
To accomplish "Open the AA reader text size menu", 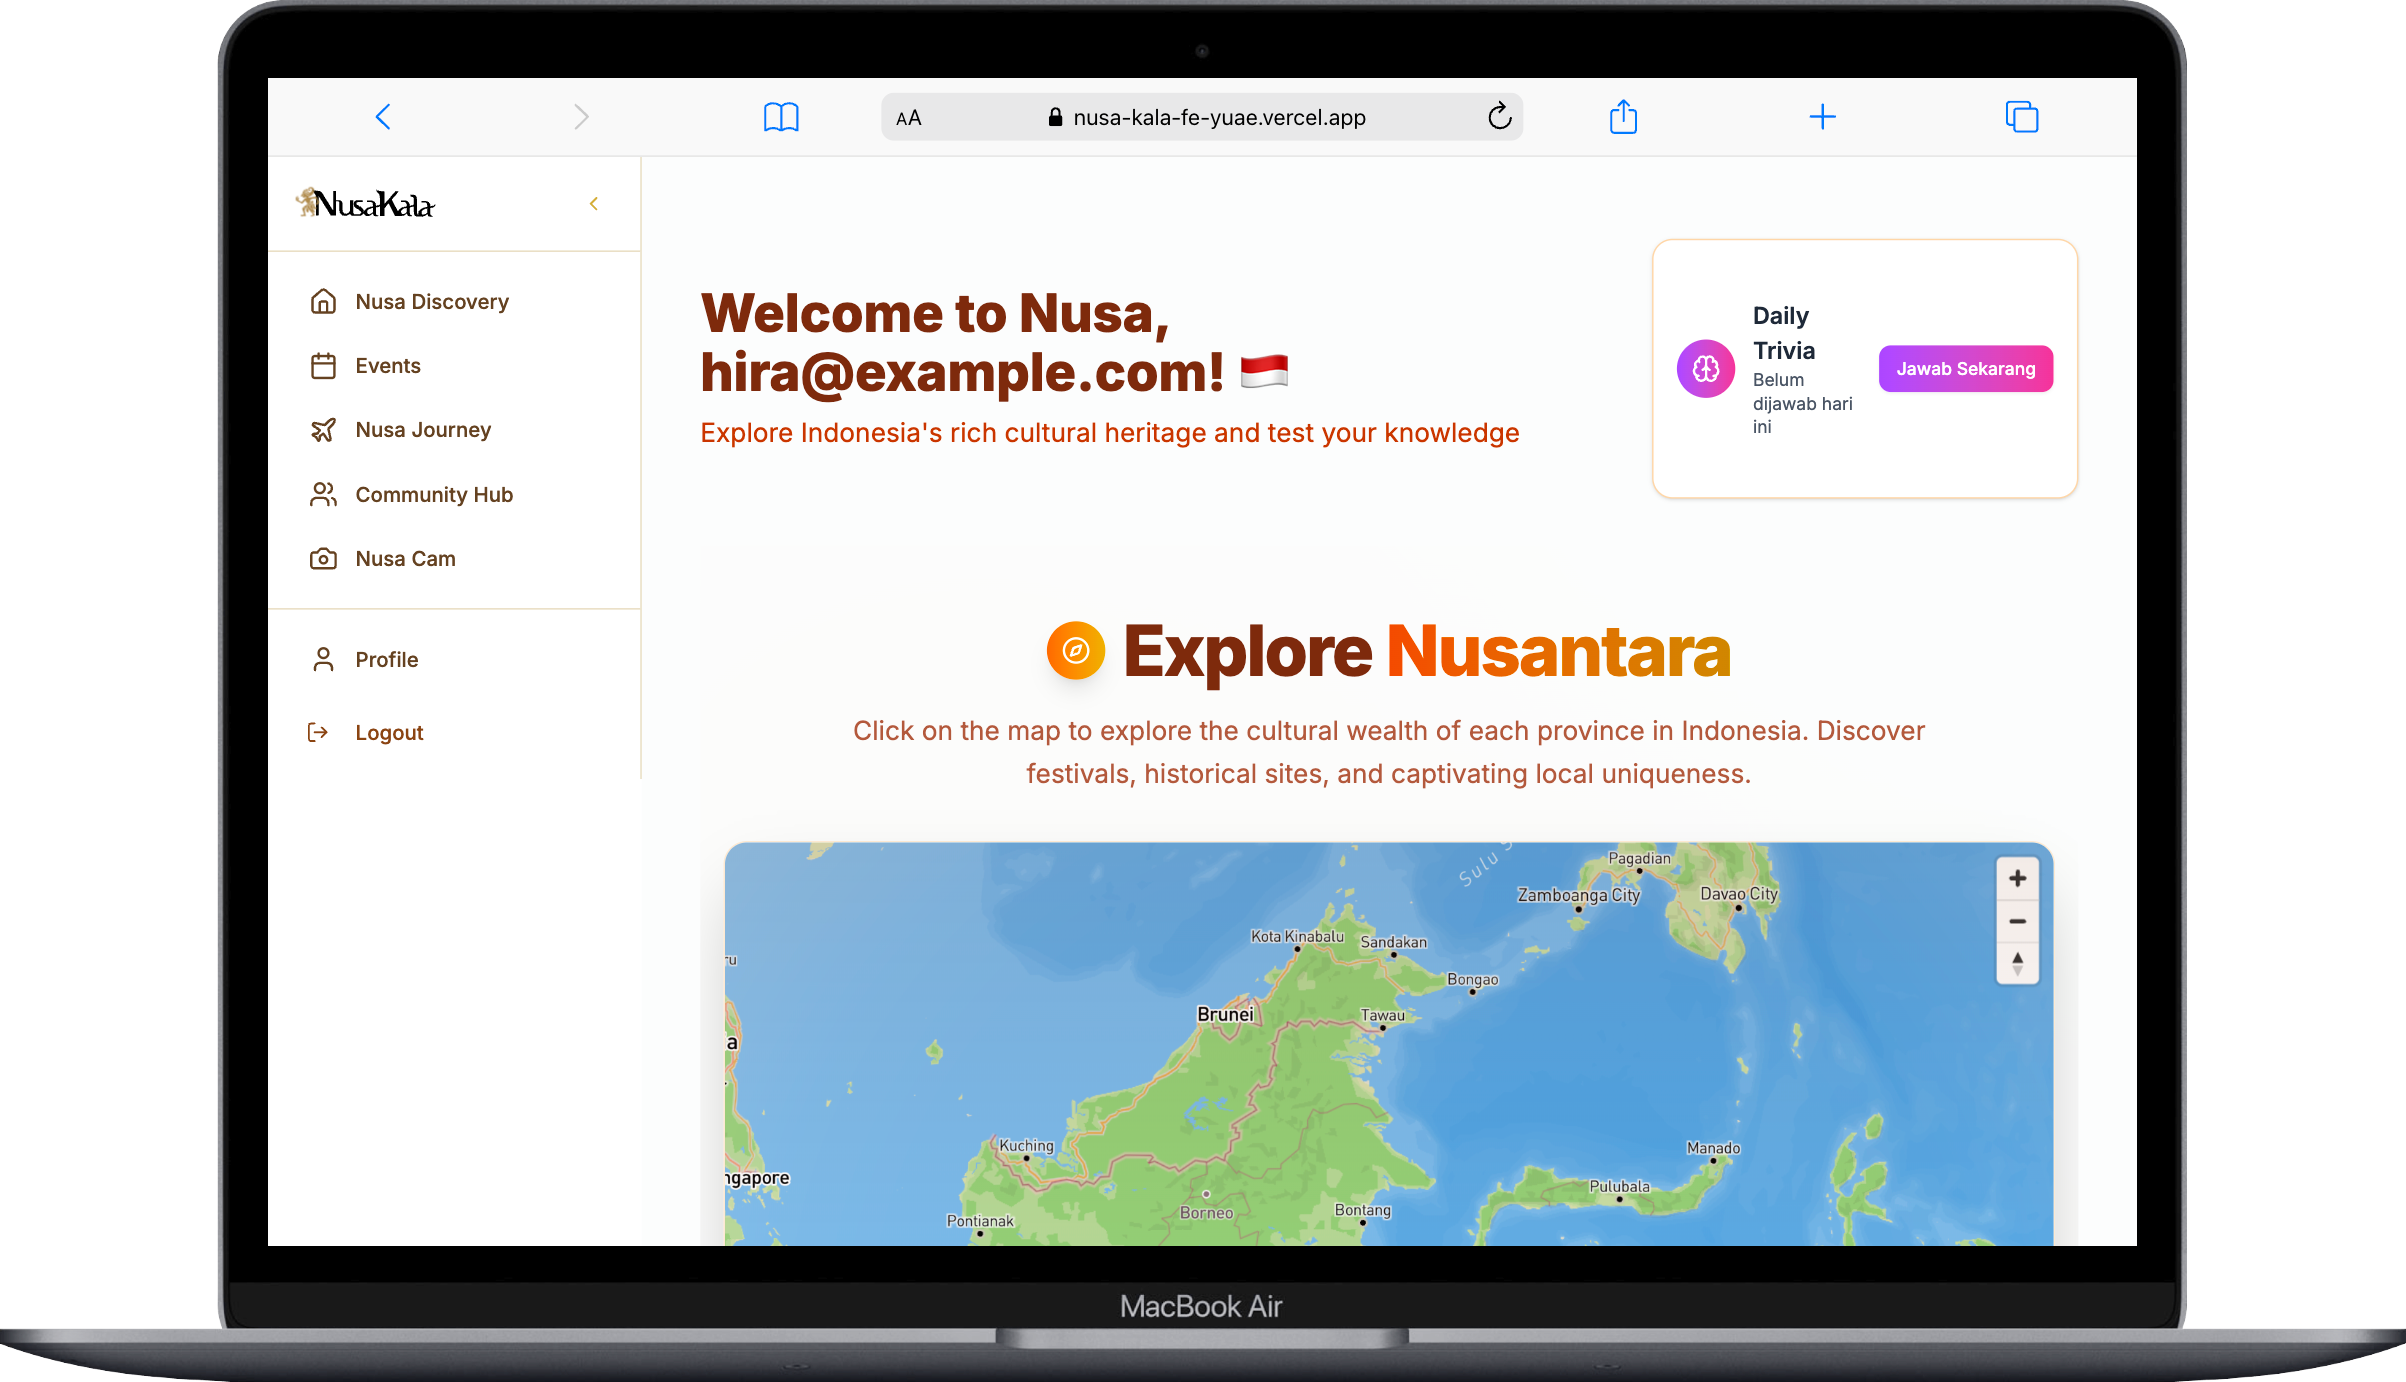I will click(908, 118).
